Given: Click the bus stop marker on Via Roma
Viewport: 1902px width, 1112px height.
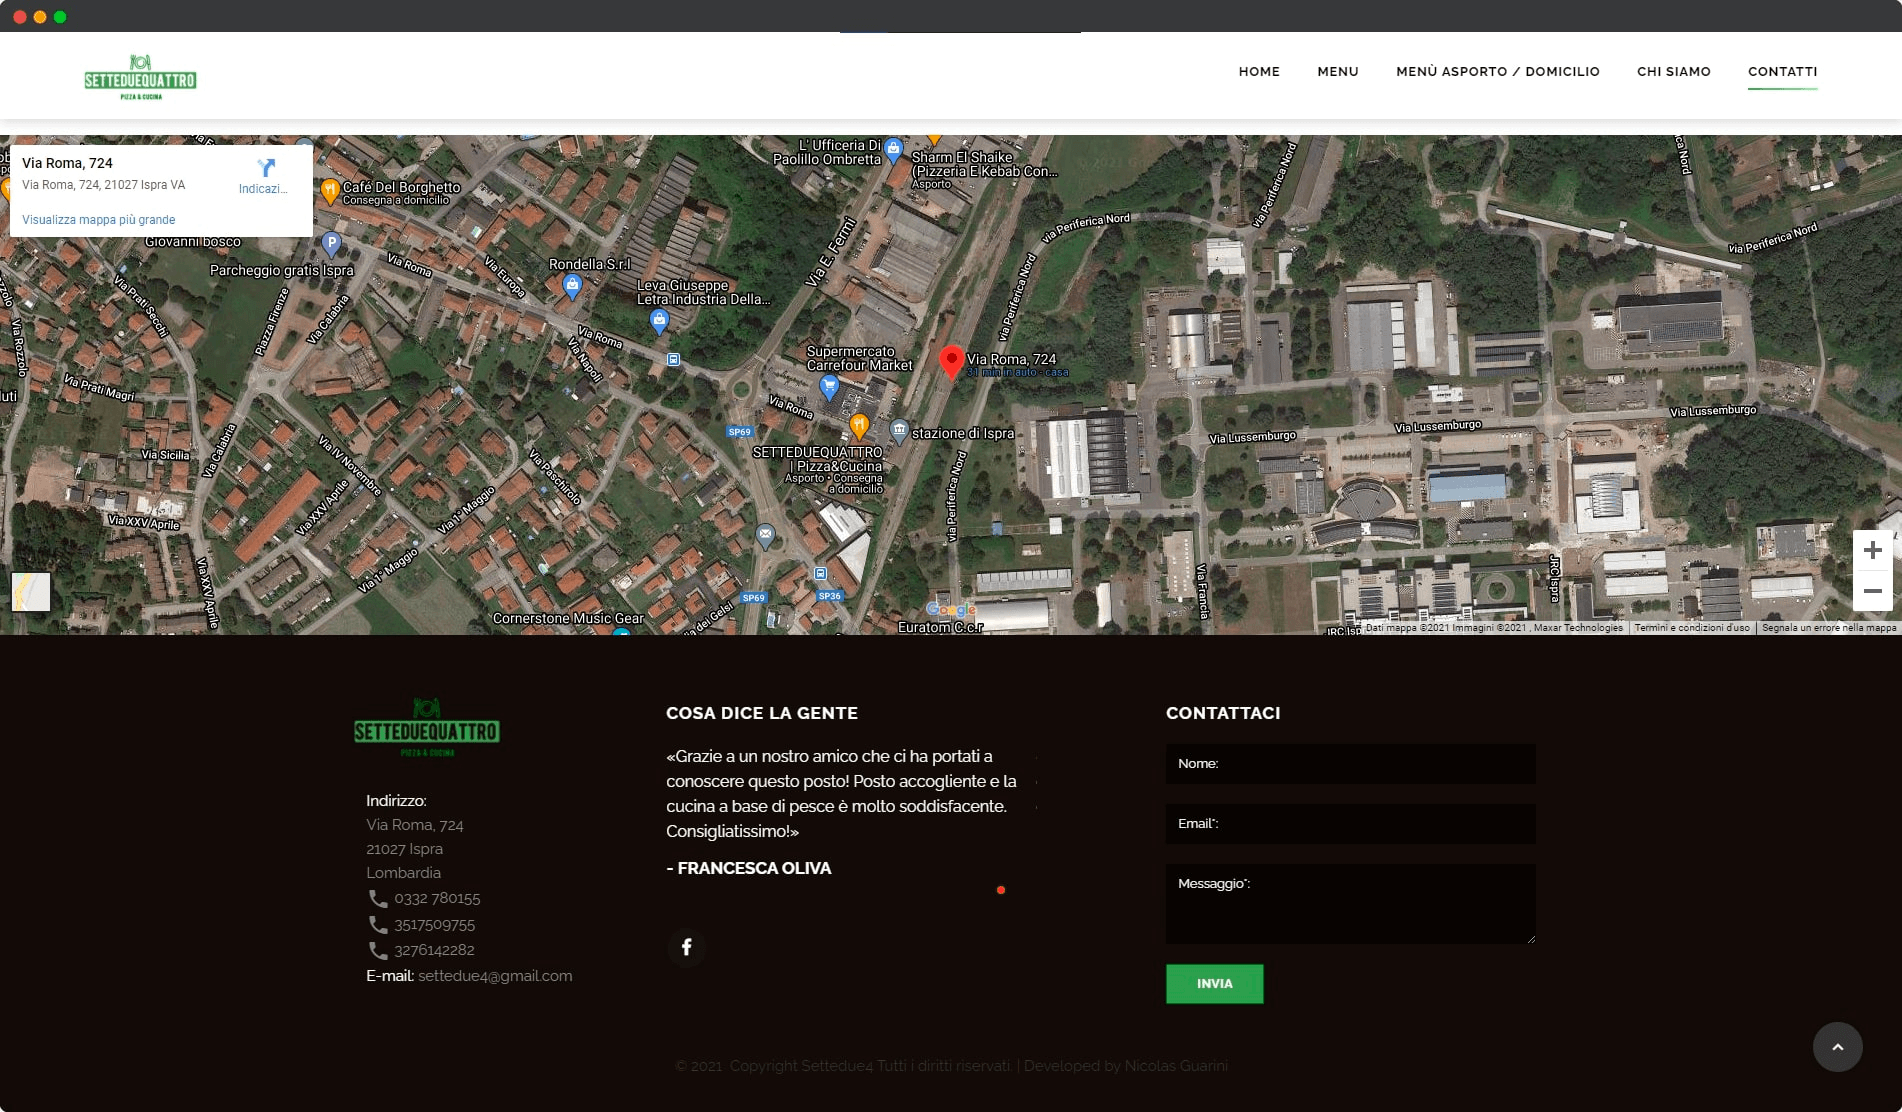Looking at the screenshot, I should coord(673,359).
